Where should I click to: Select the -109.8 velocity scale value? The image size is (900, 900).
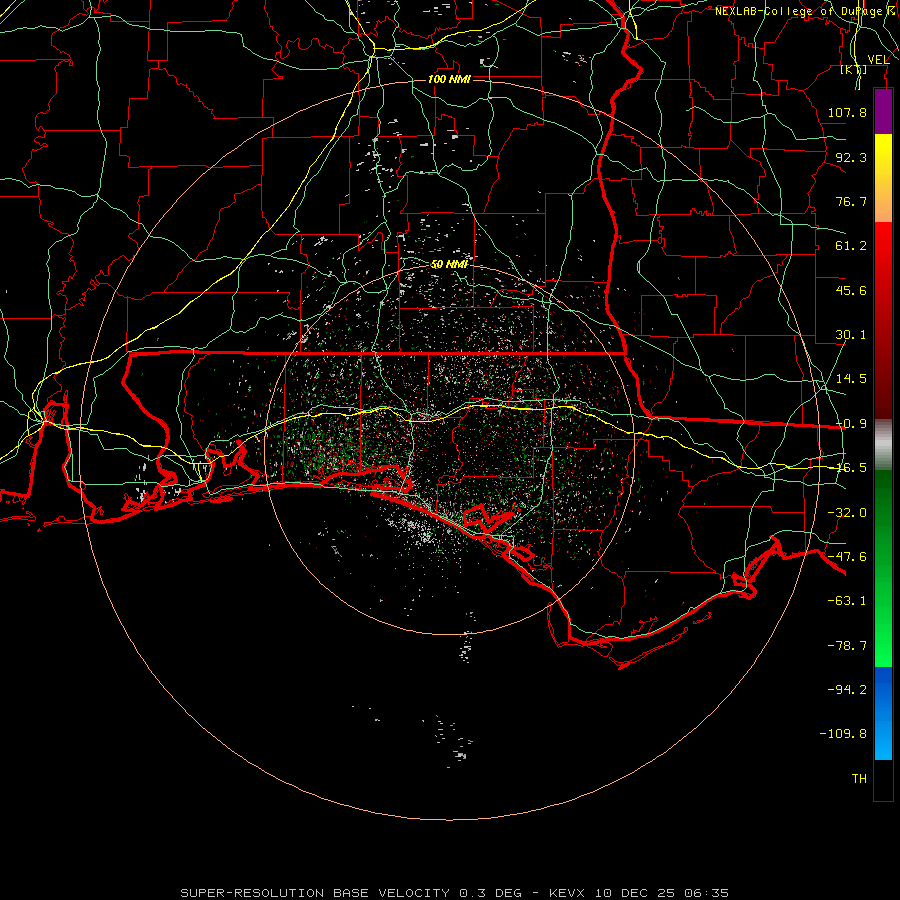pyautogui.click(x=843, y=734)
